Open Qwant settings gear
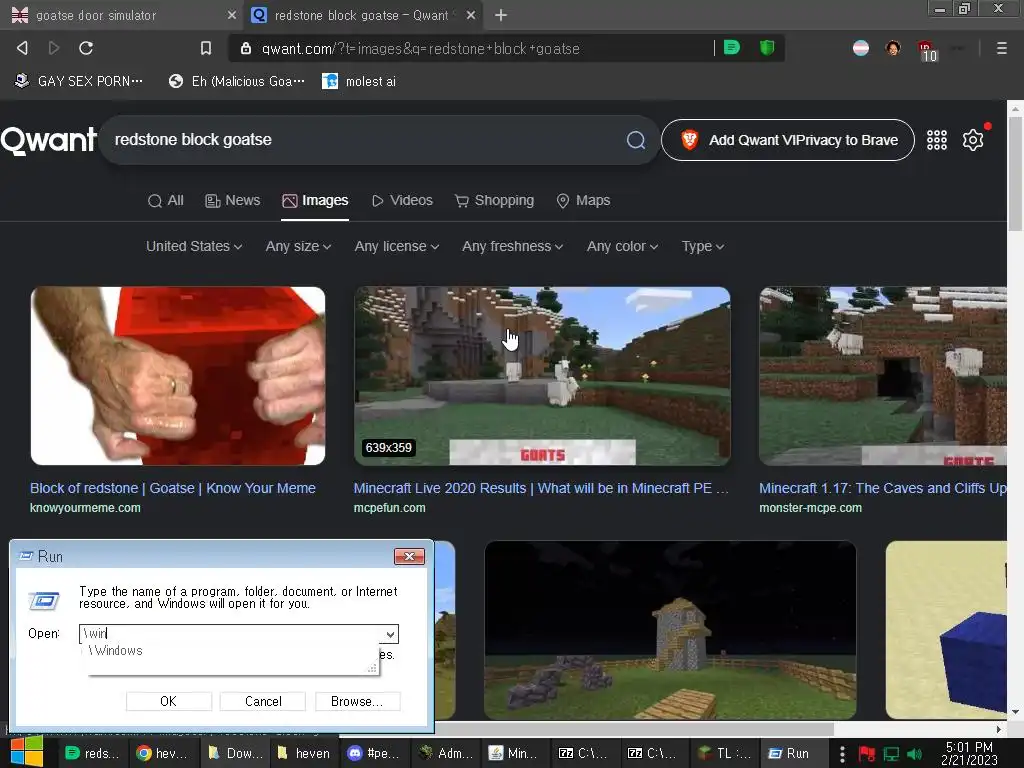1024x768 pixels. click(x=972, y=140)
